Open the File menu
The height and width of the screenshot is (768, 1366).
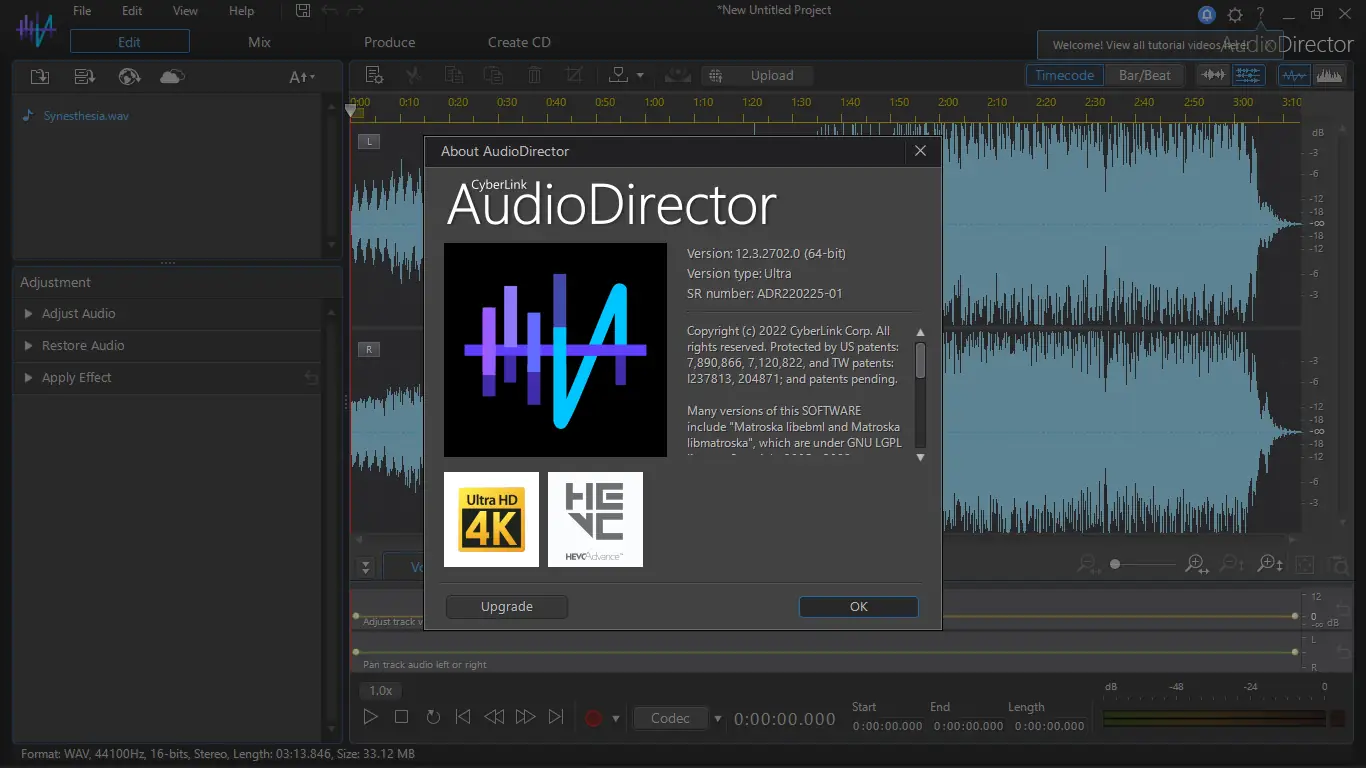pyautogui.click(x=82, y=11)
